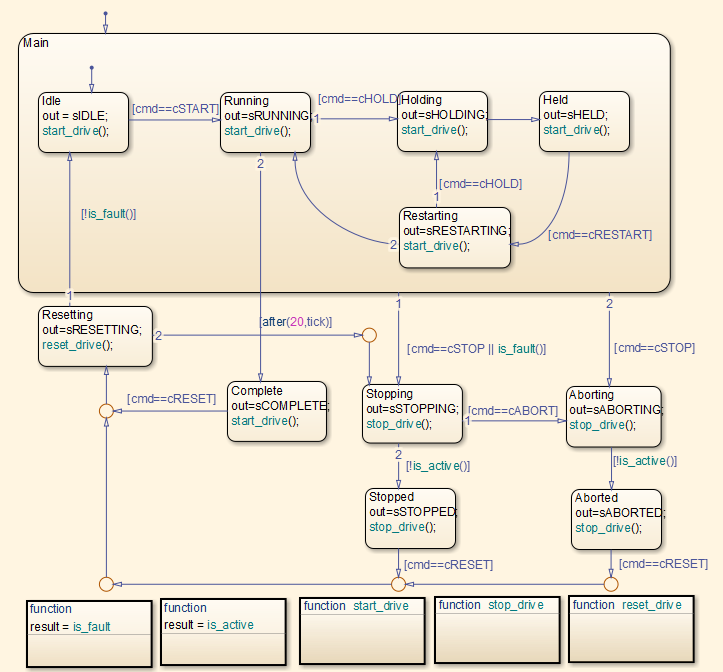Click the [cmd==cSTOP || is_fault()] condition label
Screen dimensions: 723x672
pyautogui.click(x=476, y=349)
